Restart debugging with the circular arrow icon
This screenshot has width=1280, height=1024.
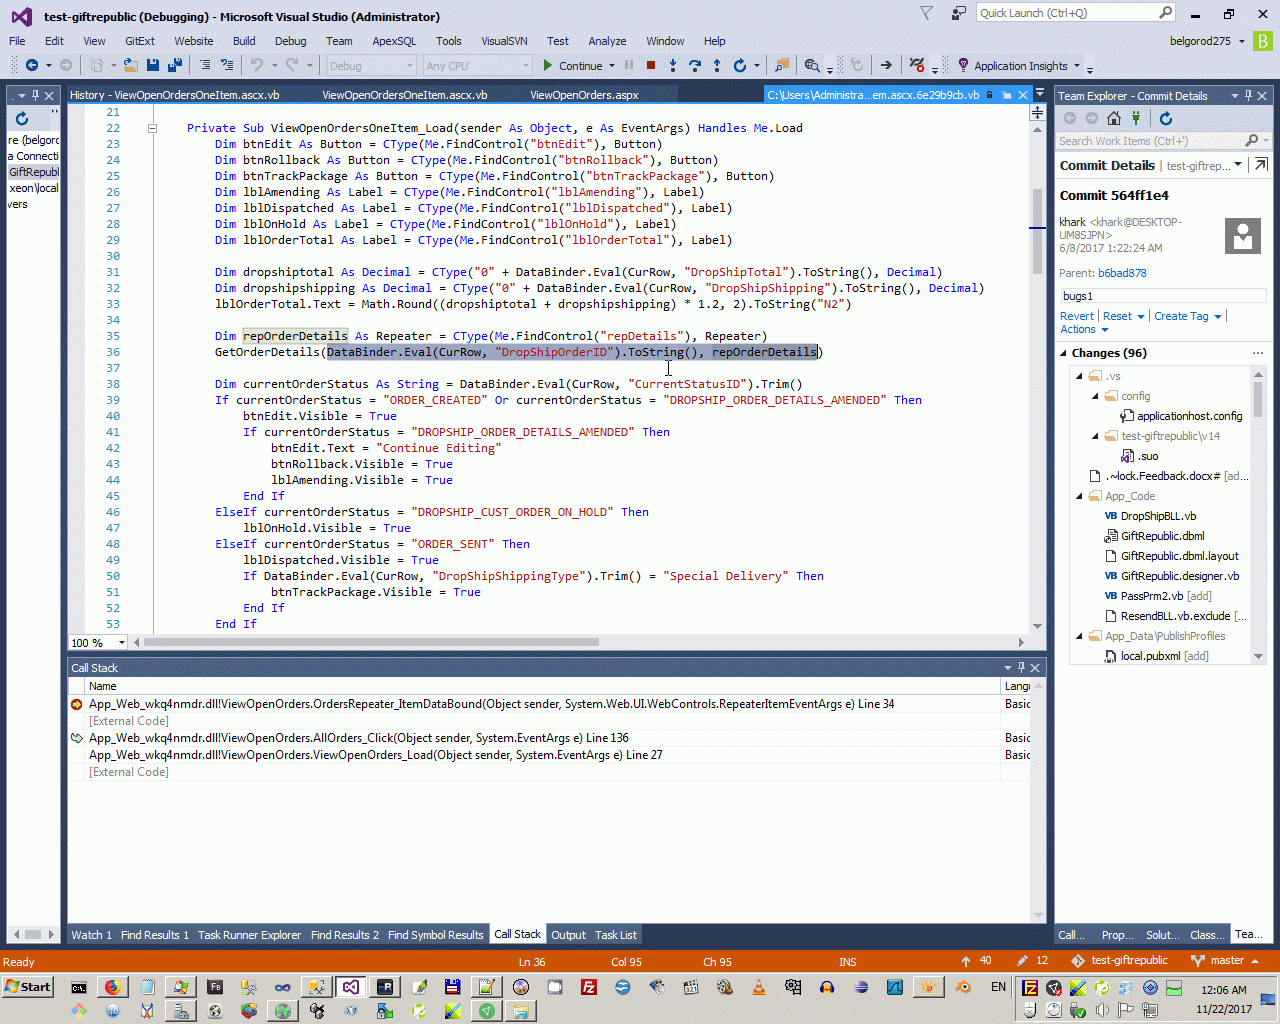point(740,66)
